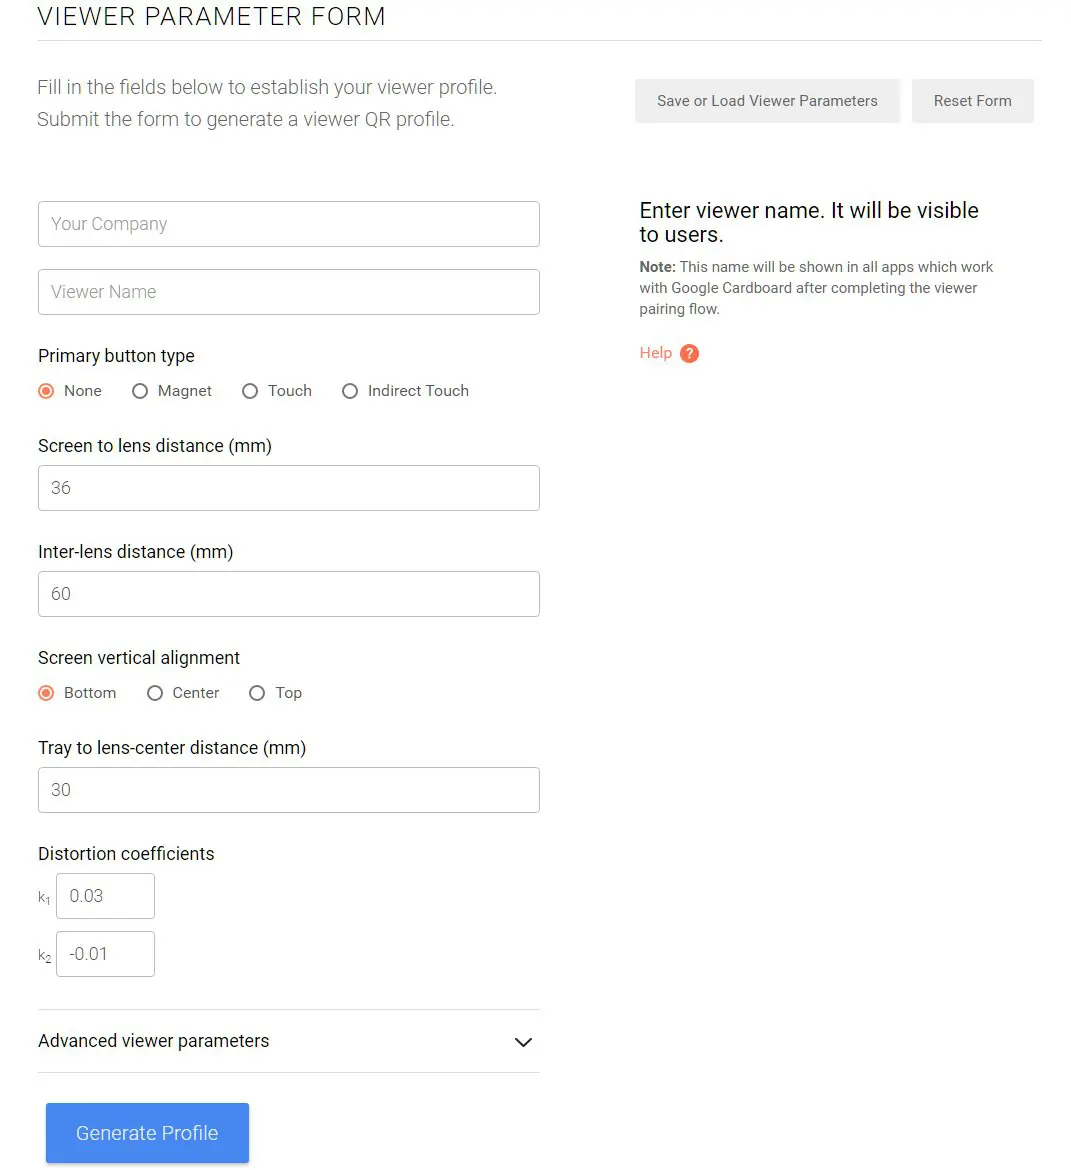
Task: Select the Magnet primary button type
Action: 140,391
